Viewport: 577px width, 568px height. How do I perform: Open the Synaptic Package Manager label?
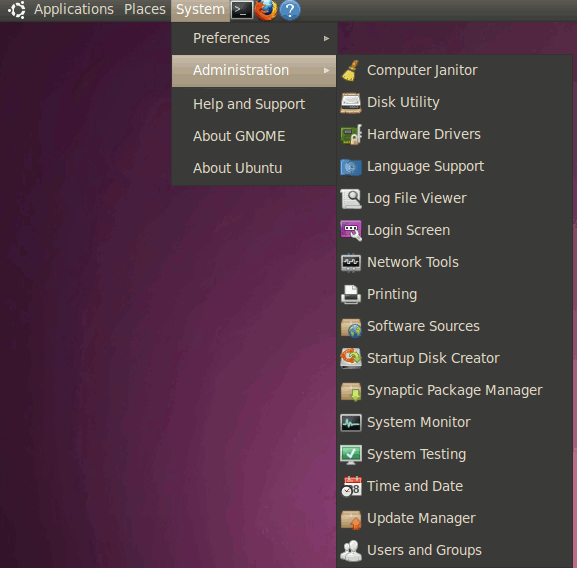point(454,391)
